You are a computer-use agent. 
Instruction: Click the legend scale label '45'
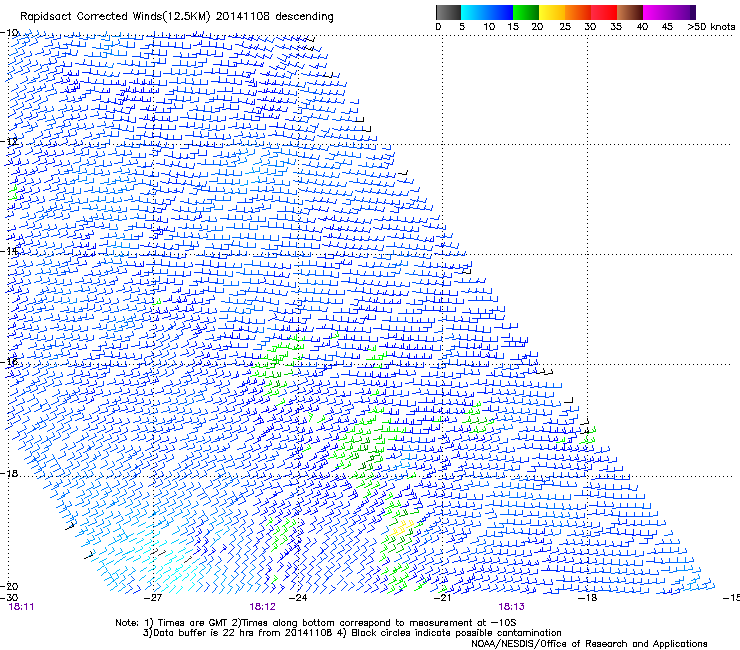(667, 27)
